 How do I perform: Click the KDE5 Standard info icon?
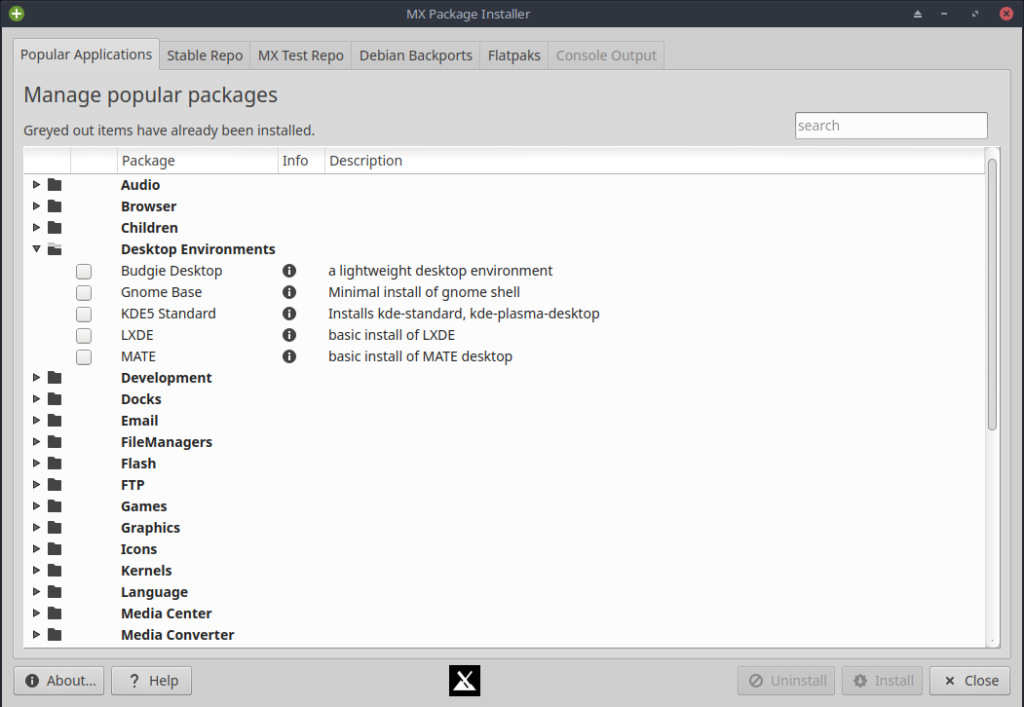(289, 314)
